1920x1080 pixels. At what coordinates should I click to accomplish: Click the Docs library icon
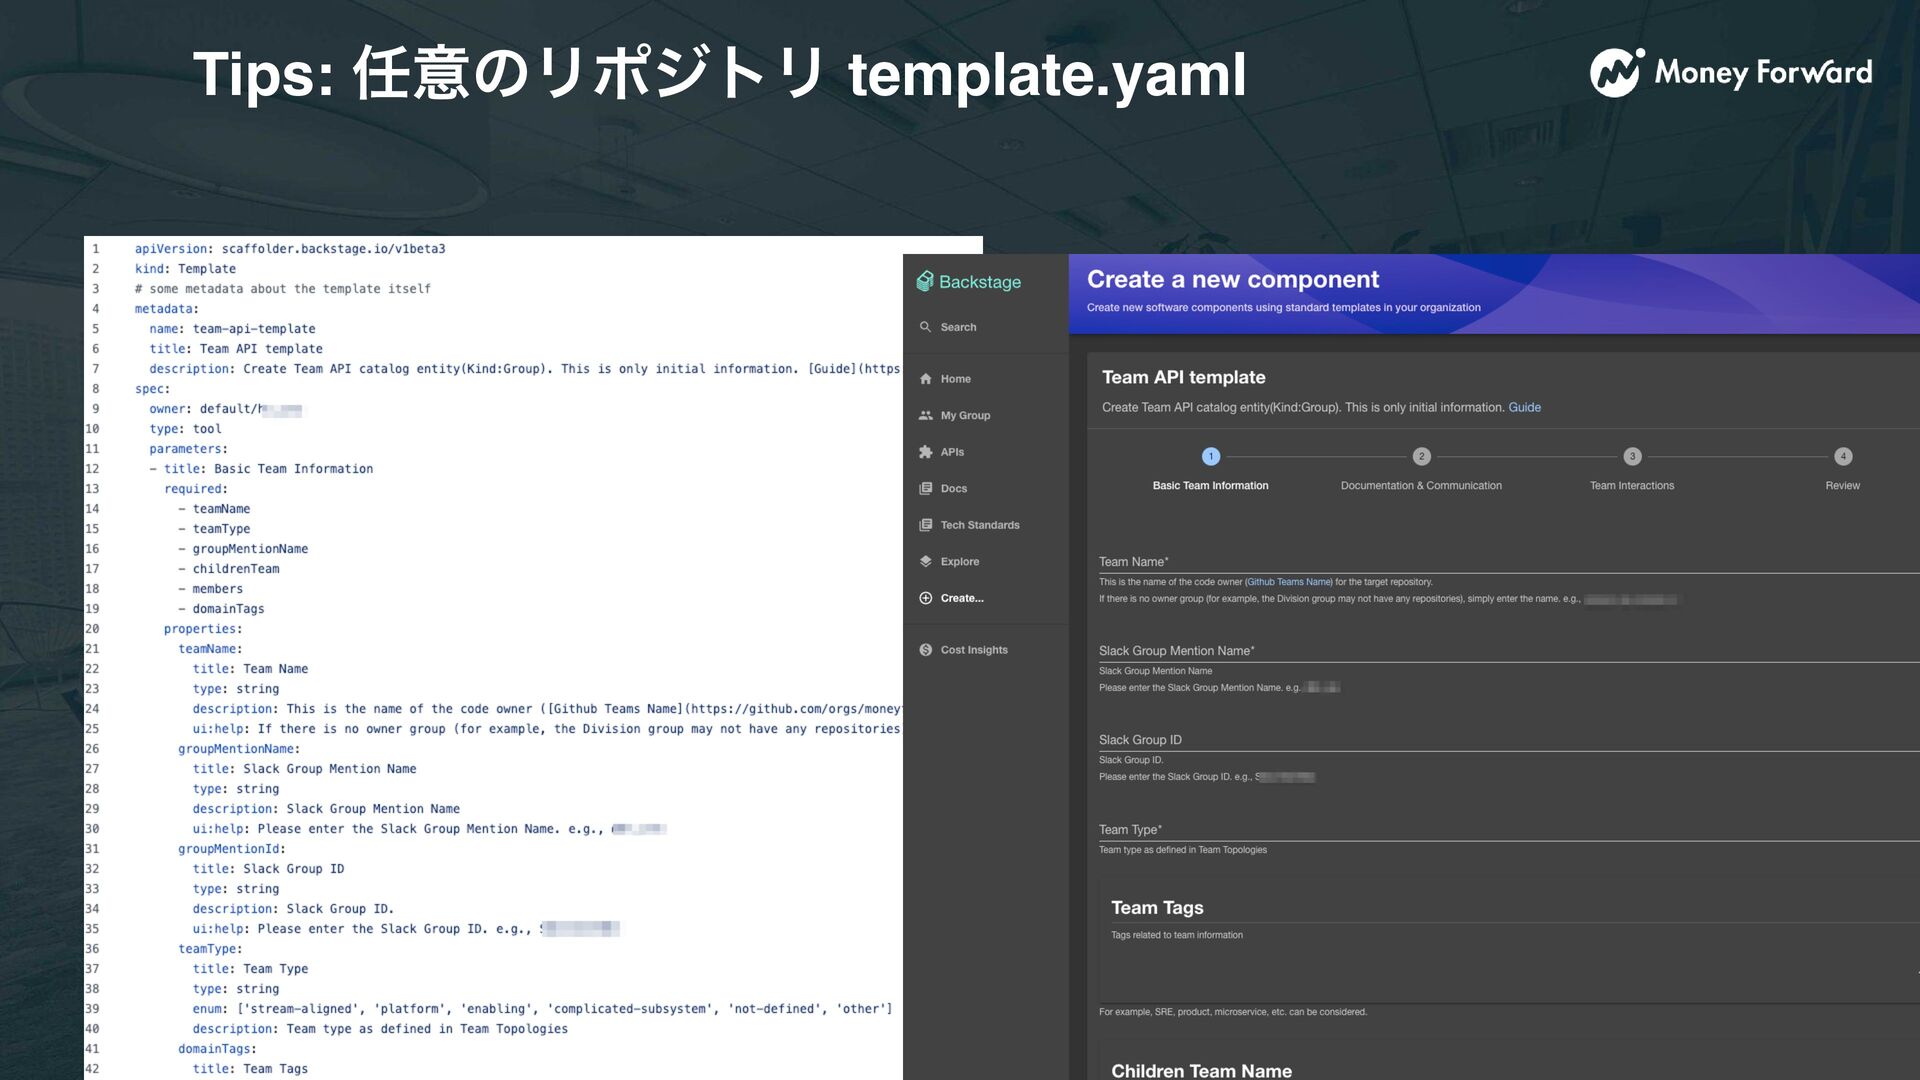[925, 489]
